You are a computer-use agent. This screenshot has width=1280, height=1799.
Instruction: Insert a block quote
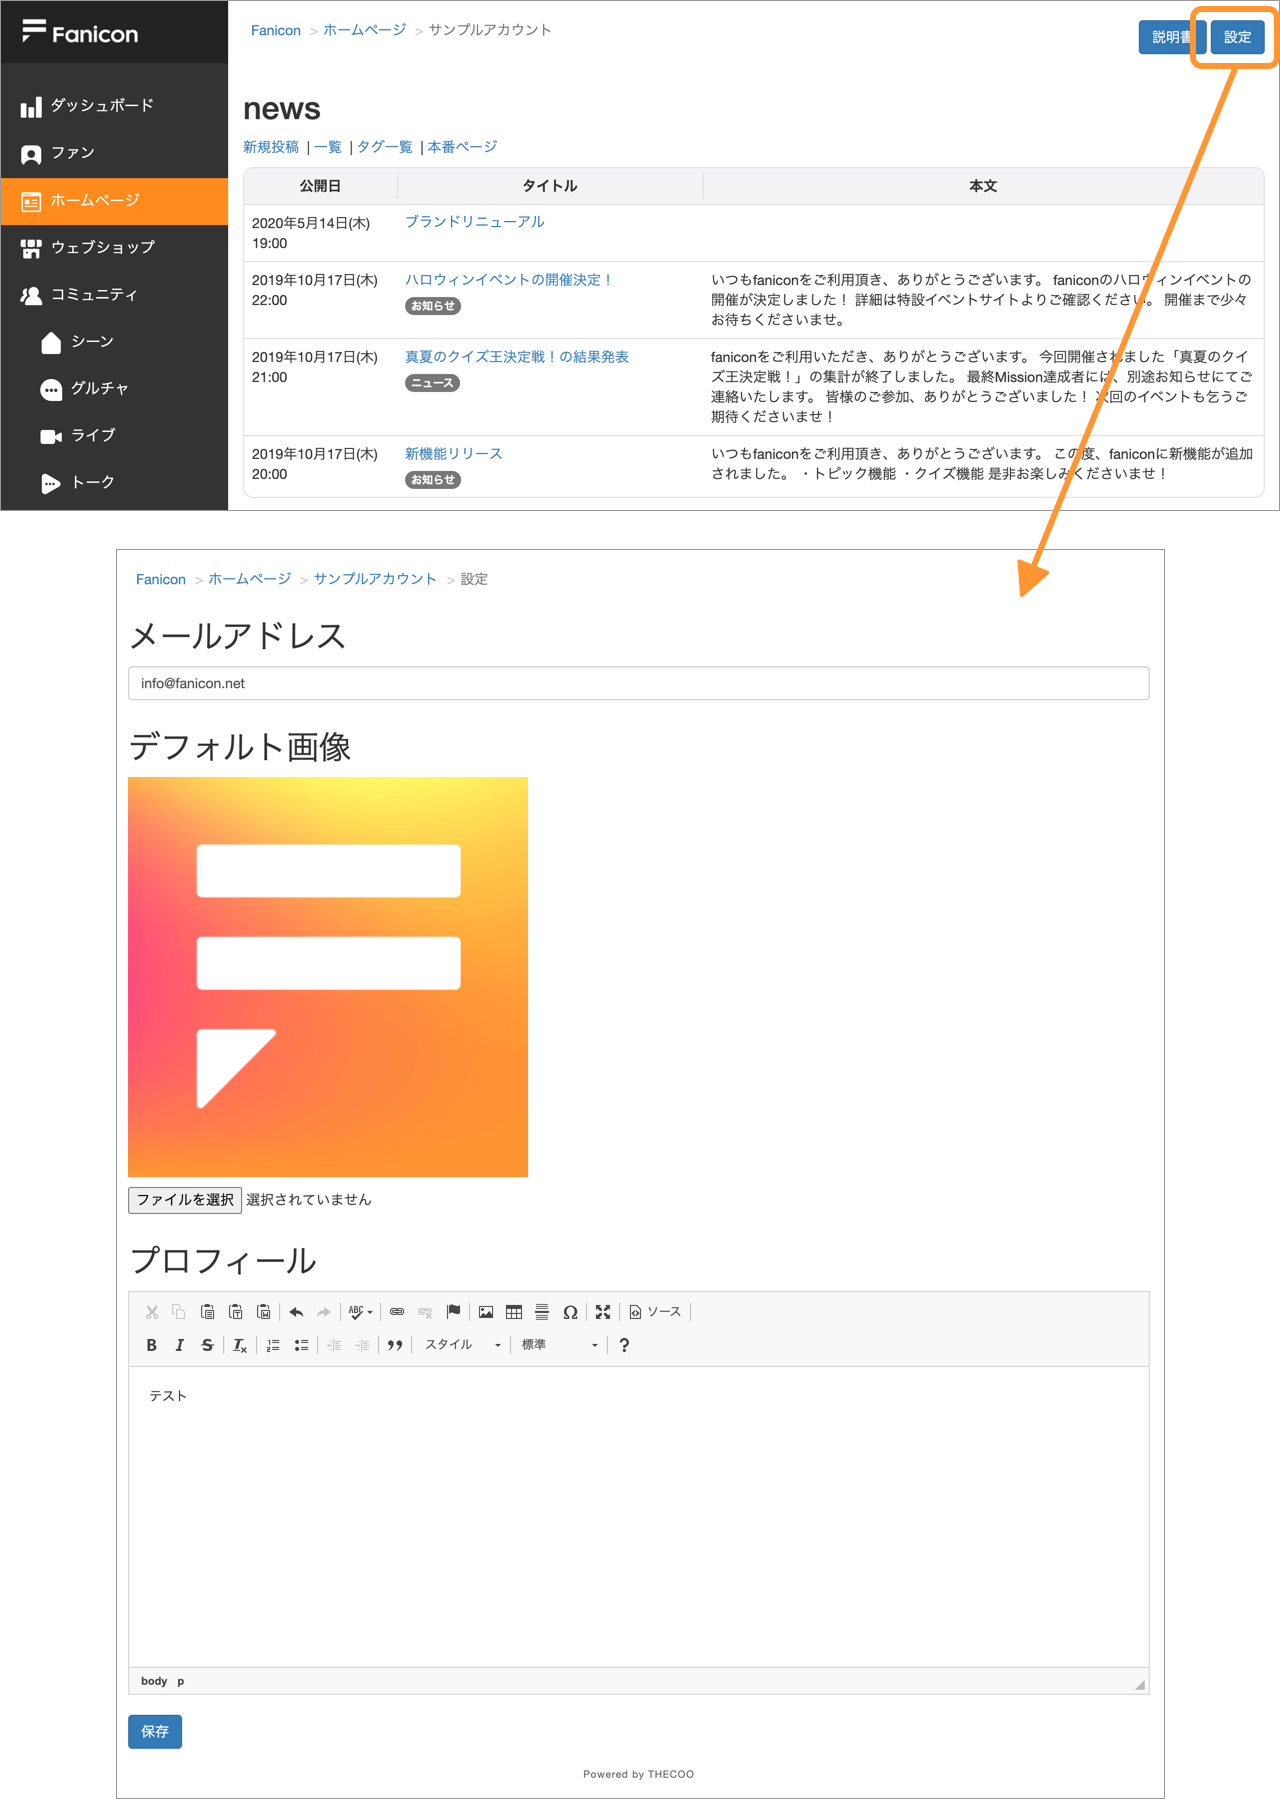pos(395,1345)
